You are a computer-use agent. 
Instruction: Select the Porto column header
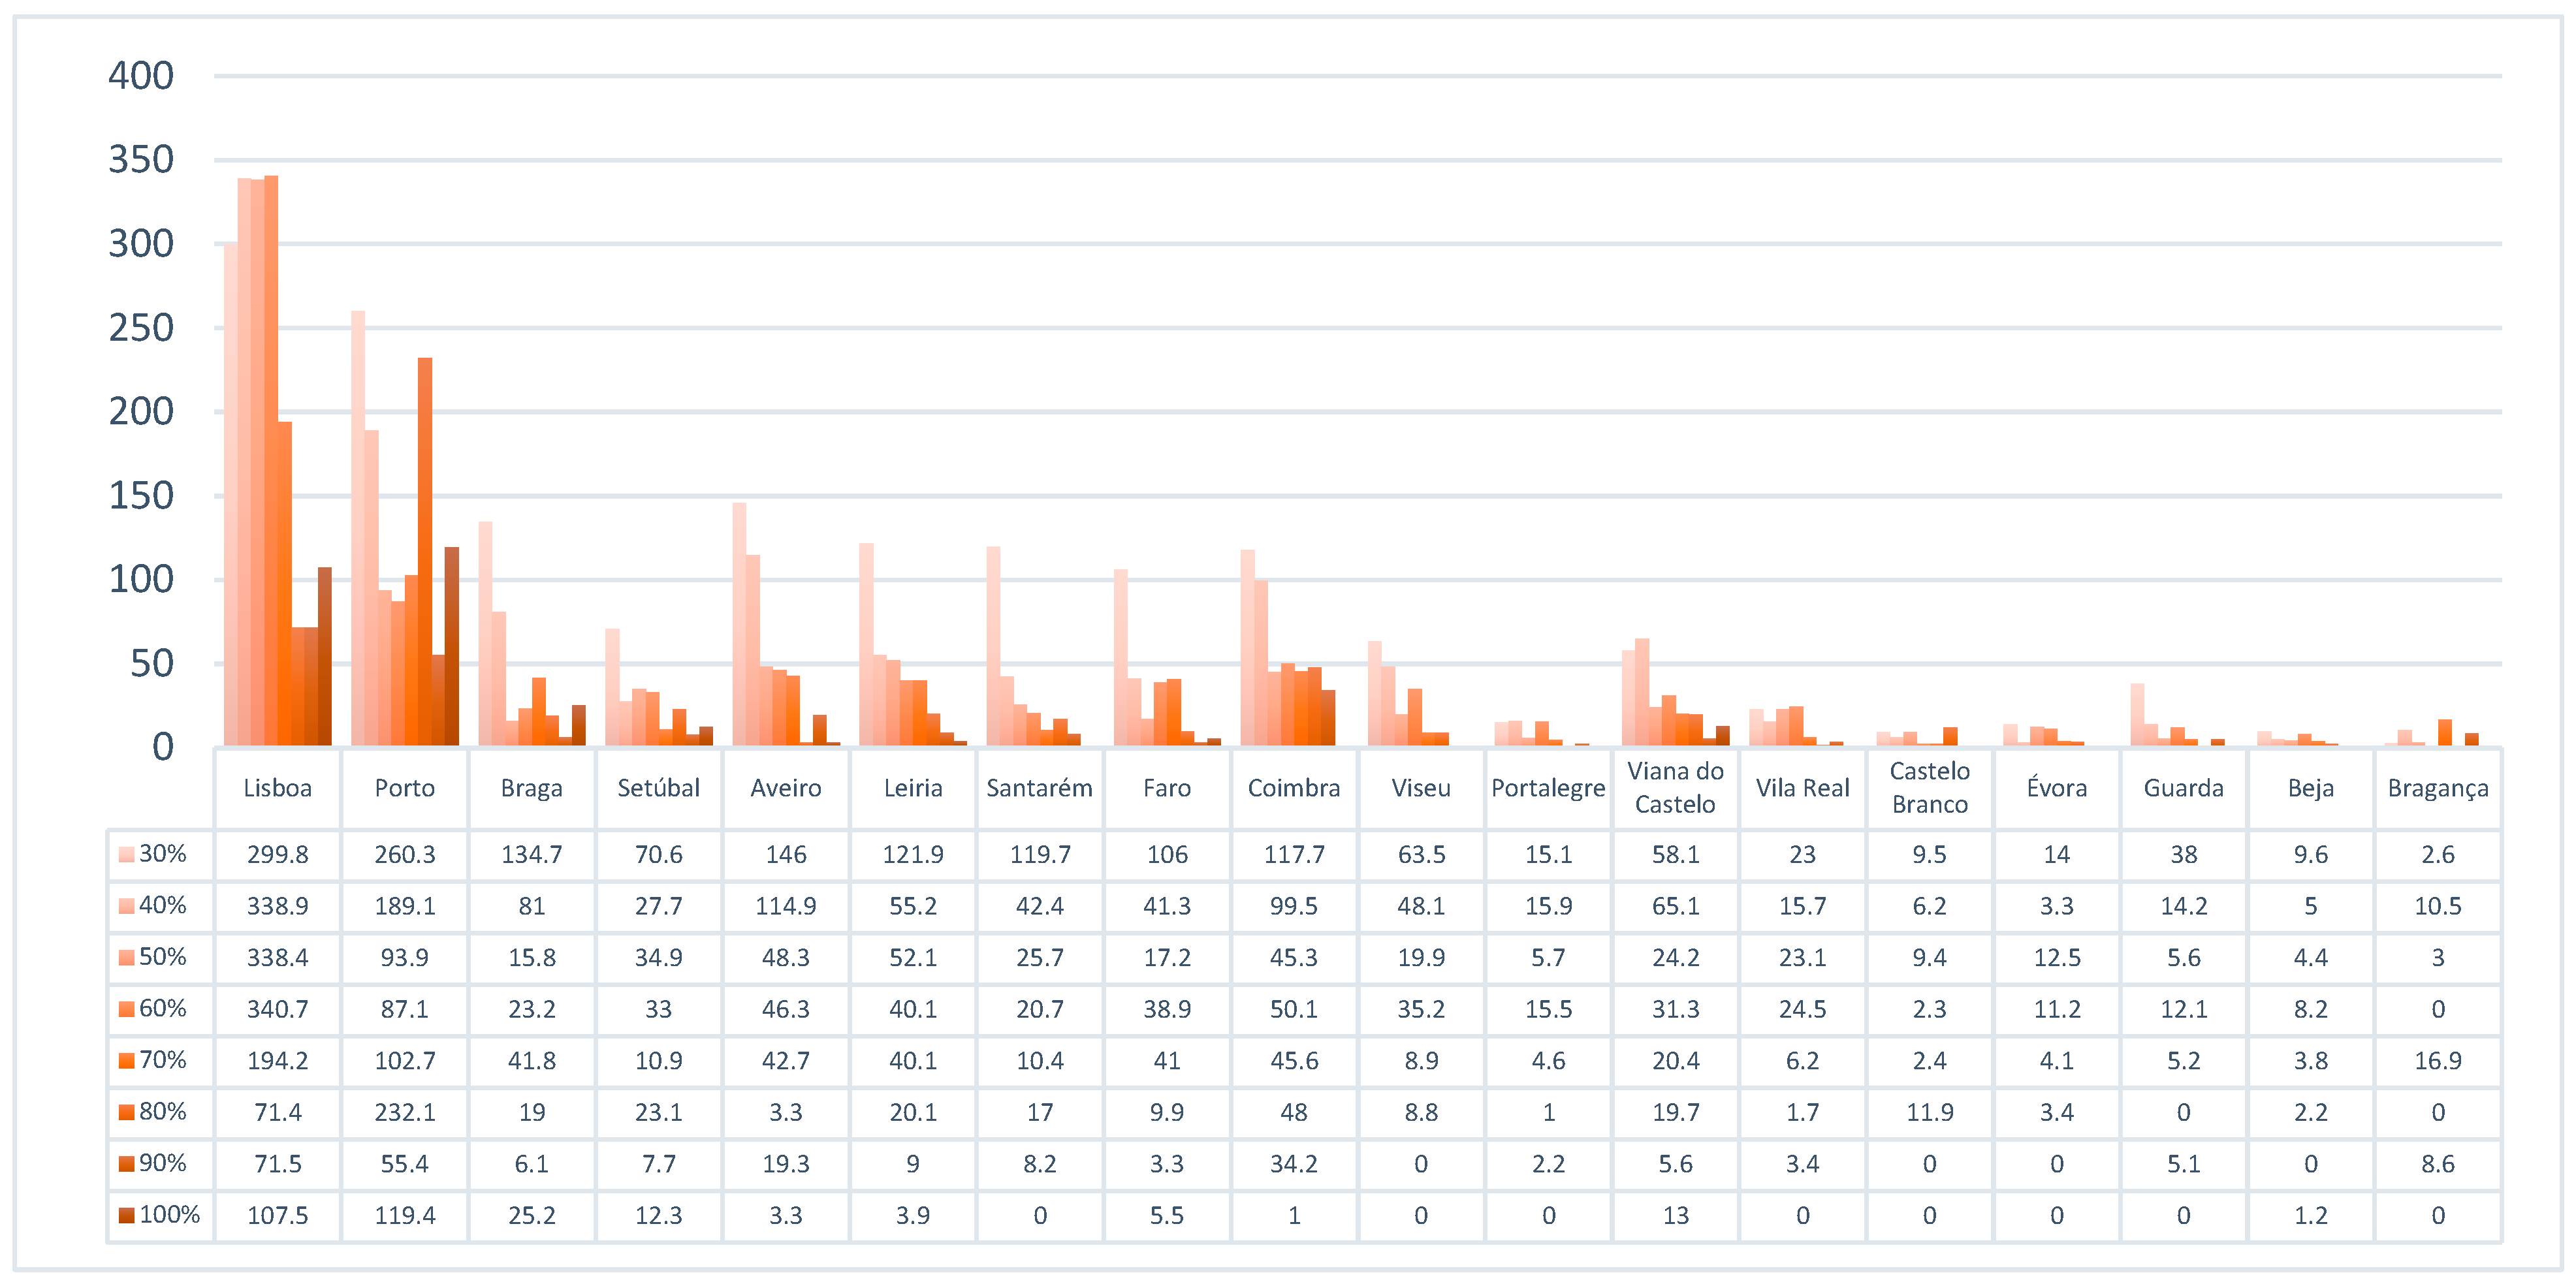pos(404,788)
